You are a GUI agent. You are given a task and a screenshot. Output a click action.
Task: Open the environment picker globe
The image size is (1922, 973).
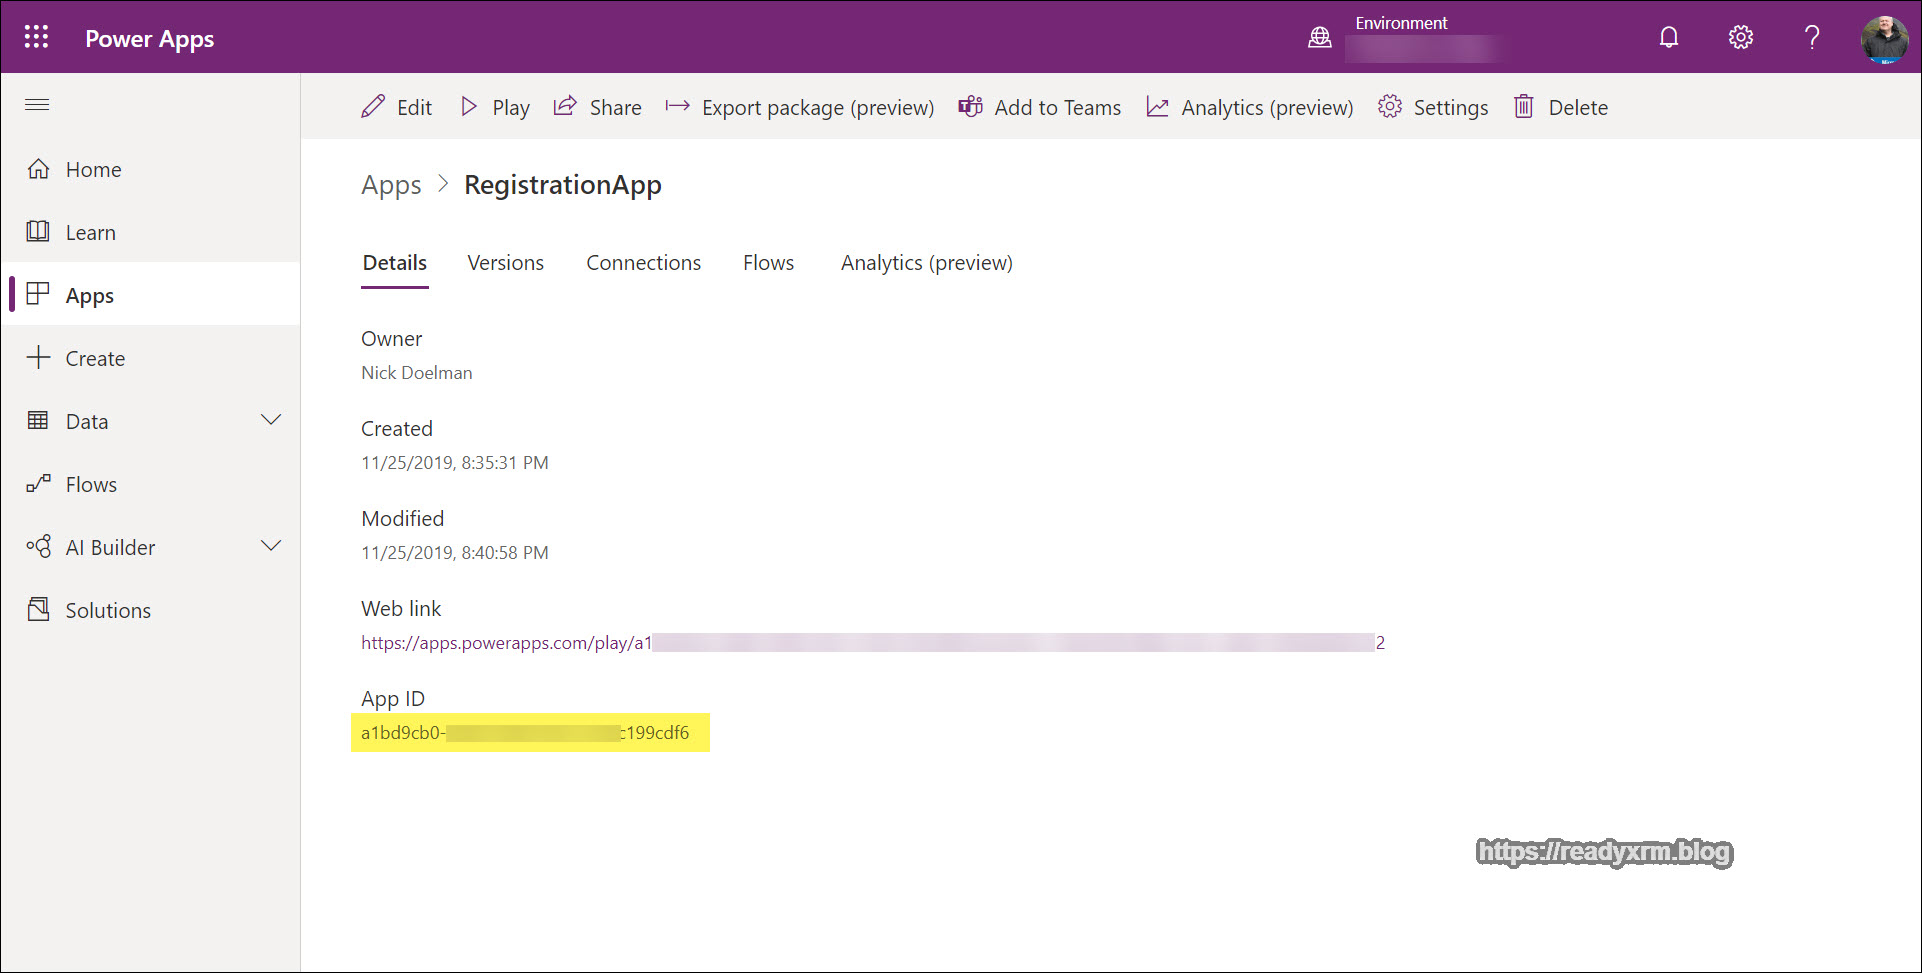click(x=1320, y=37)
